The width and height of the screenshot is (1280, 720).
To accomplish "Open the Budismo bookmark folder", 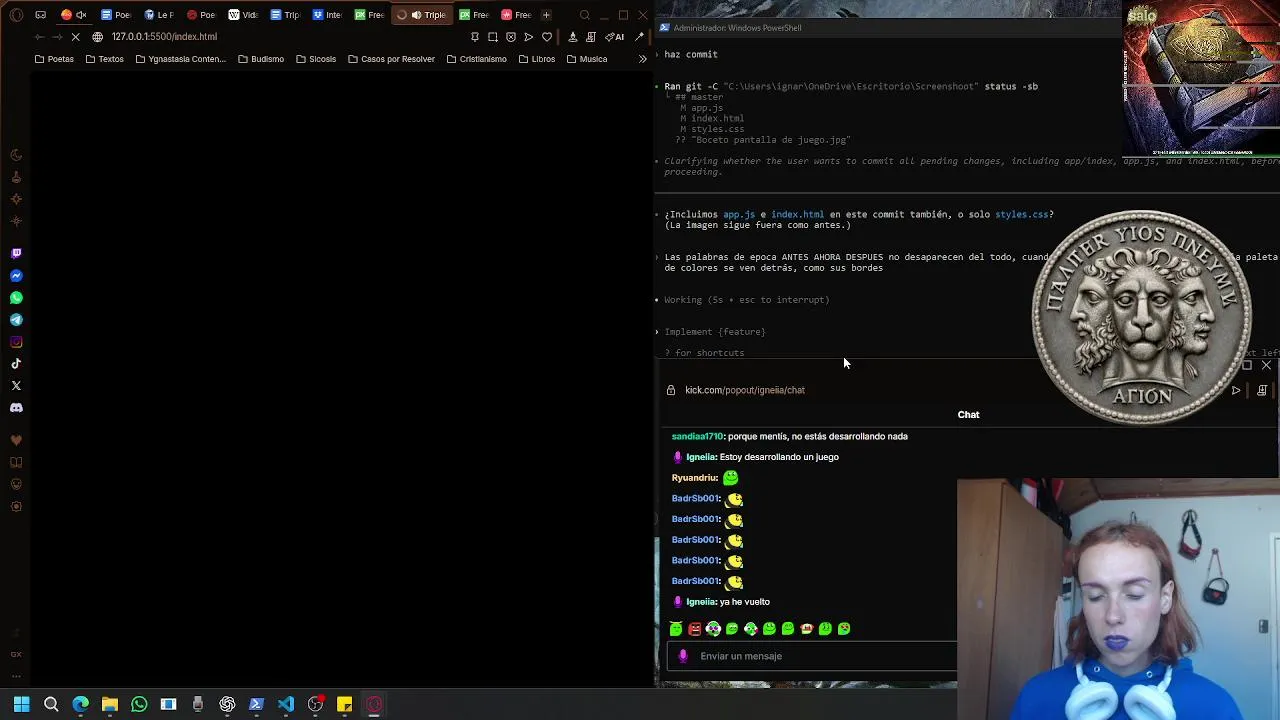I will 261,59.
